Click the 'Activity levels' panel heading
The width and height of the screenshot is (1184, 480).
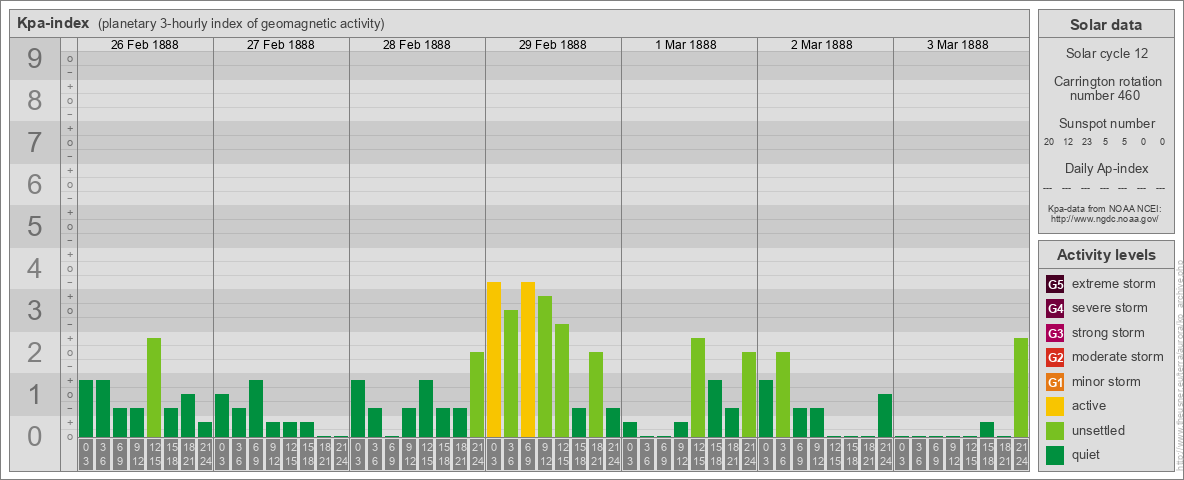tap(1105, 255)
